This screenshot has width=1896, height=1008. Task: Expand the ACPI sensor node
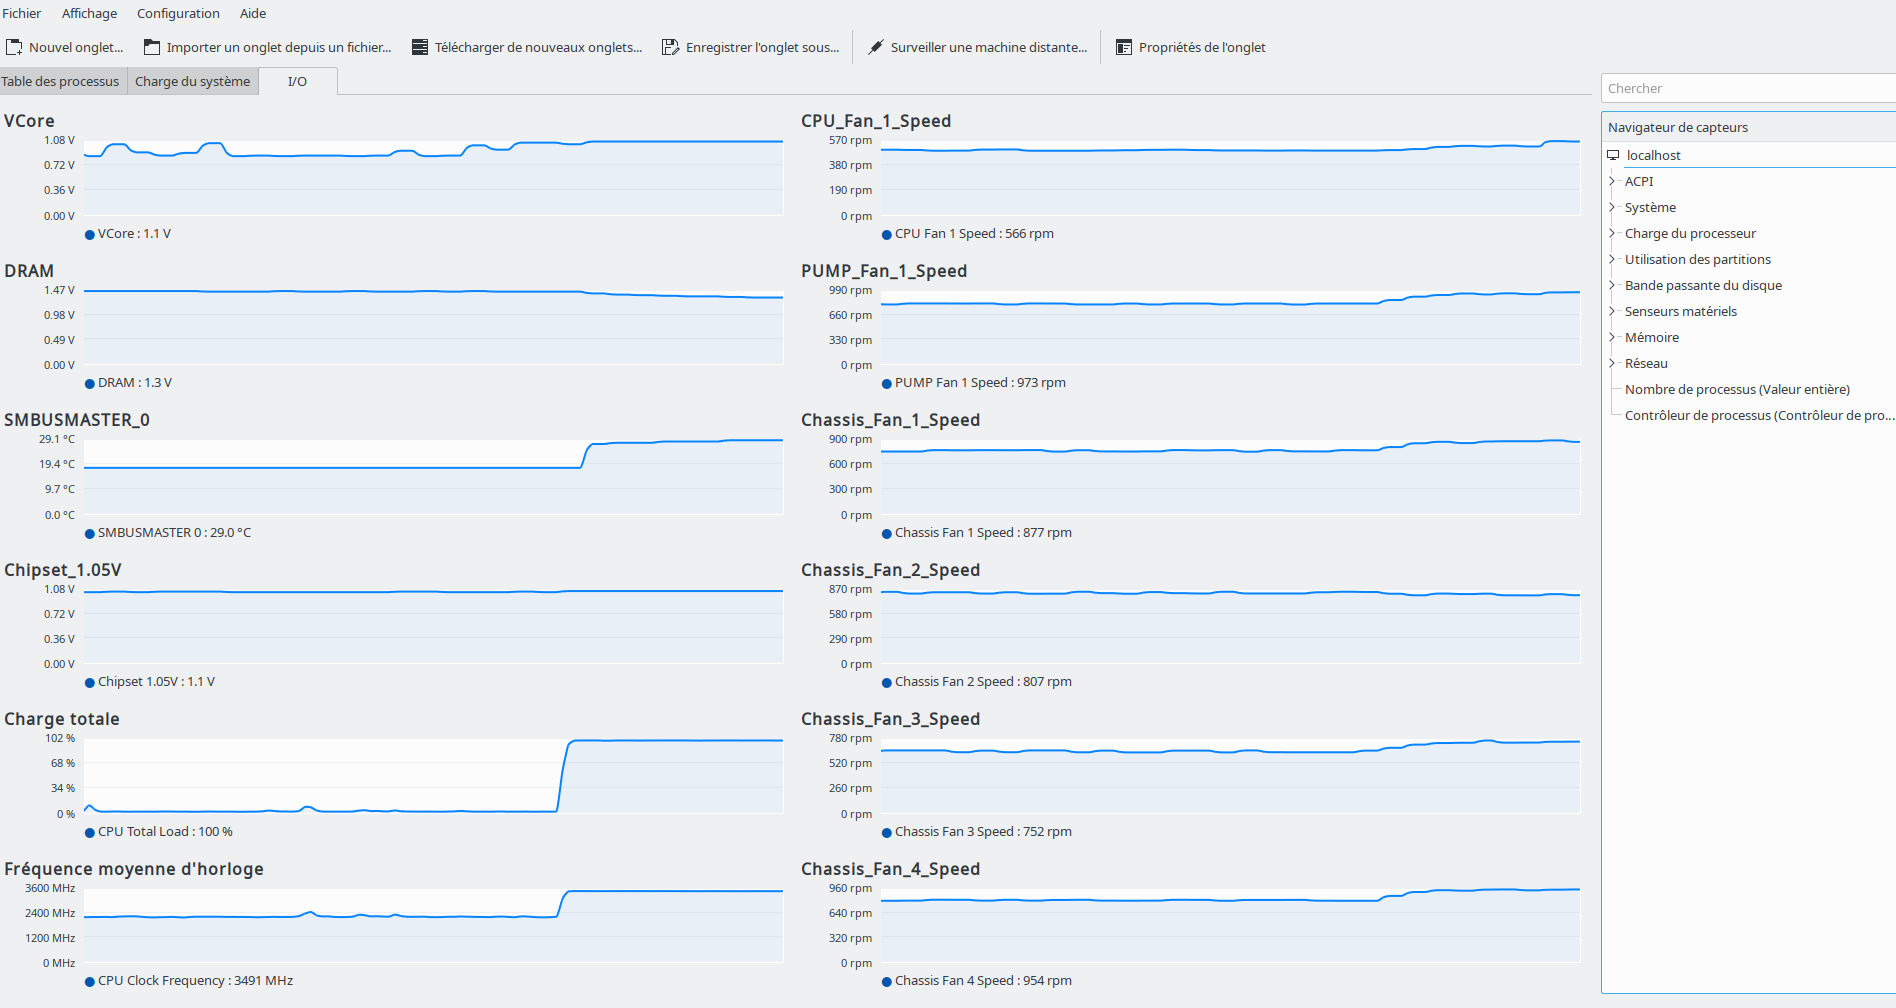(x=1612, y=181)
